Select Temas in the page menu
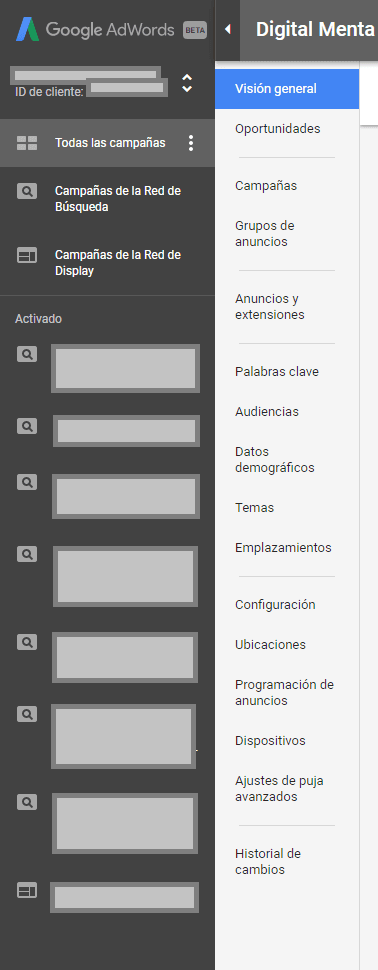378x970 pixels. point(254,507)
